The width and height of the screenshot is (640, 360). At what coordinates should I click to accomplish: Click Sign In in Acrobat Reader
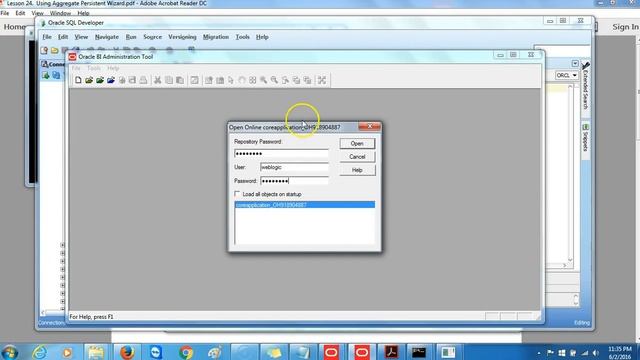click(x=625, y=27)
